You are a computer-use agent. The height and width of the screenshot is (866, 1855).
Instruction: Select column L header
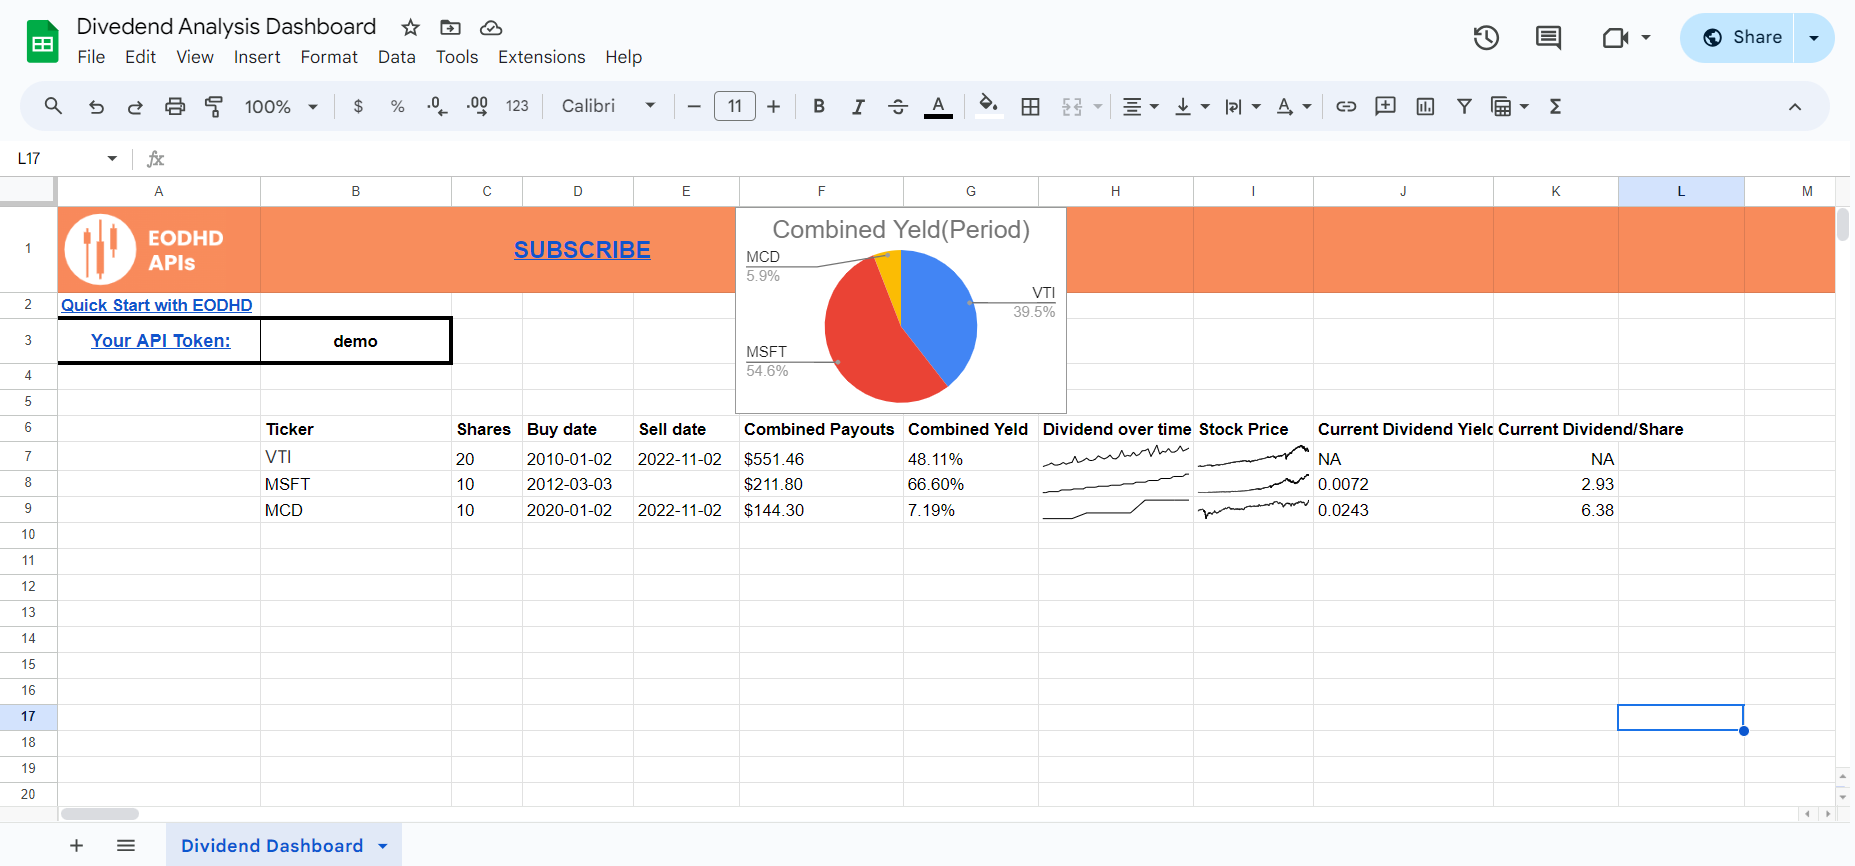coord(1681,191)
